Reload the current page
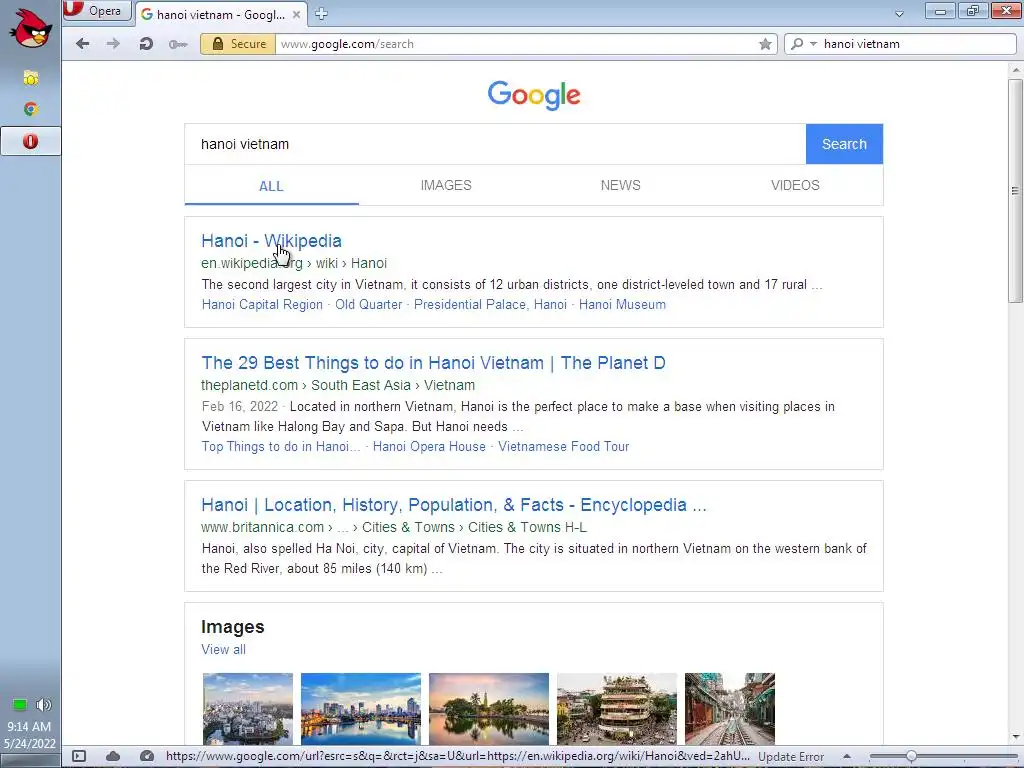 [x=146, y=44]
